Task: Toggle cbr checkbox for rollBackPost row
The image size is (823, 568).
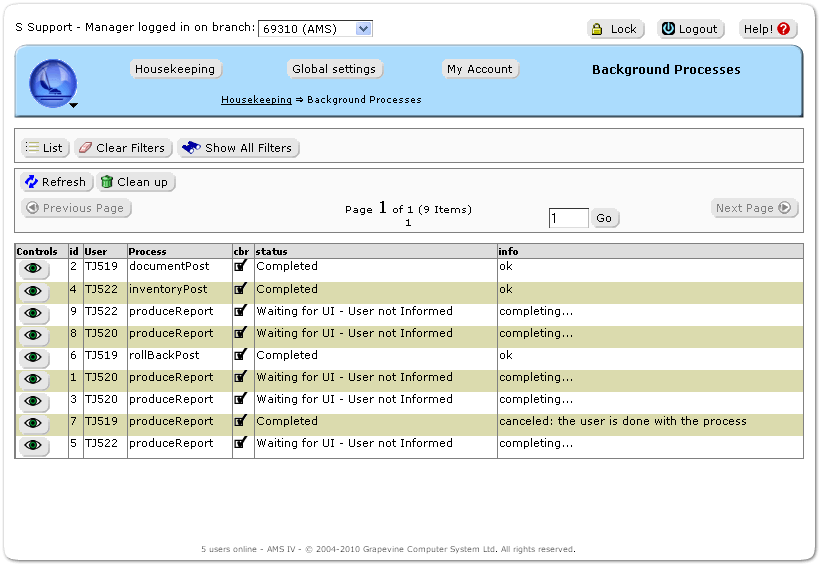Action: coord(240,355)
